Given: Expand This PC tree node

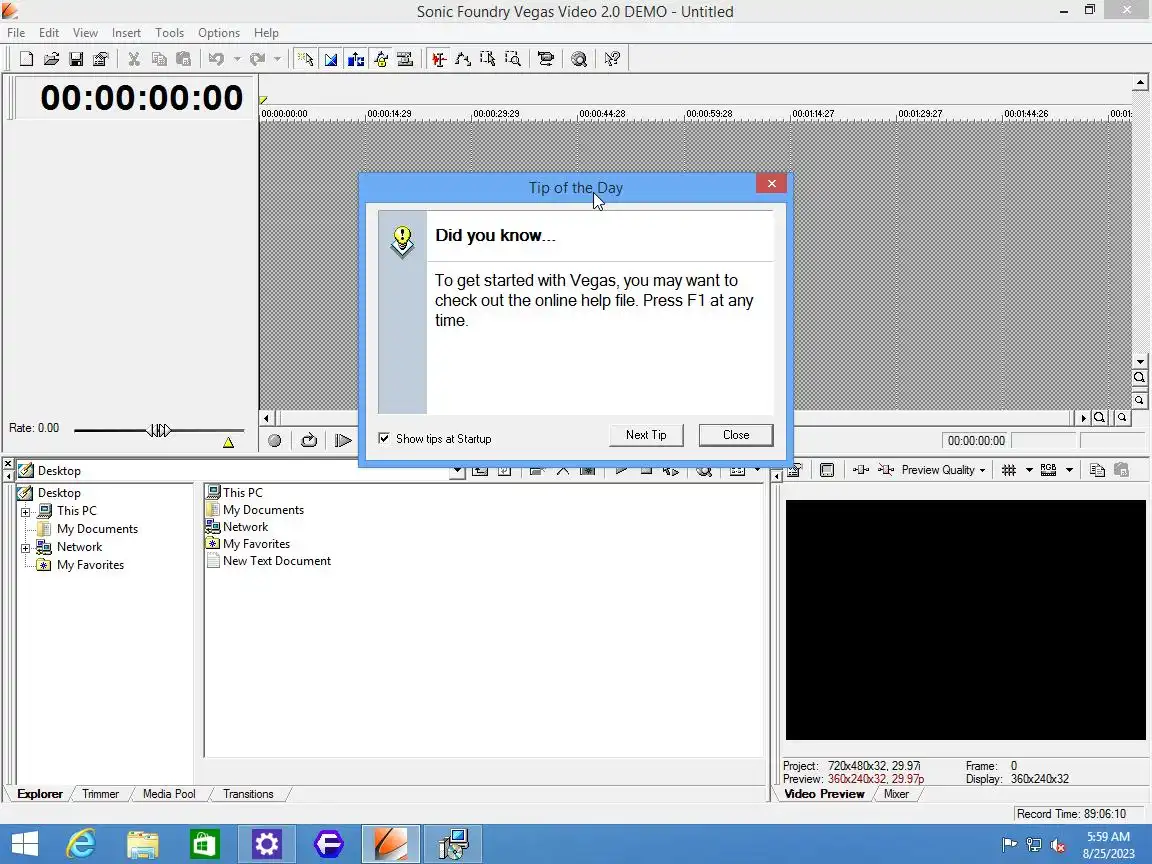Looking at the screenshot, I should coord(26,512).
